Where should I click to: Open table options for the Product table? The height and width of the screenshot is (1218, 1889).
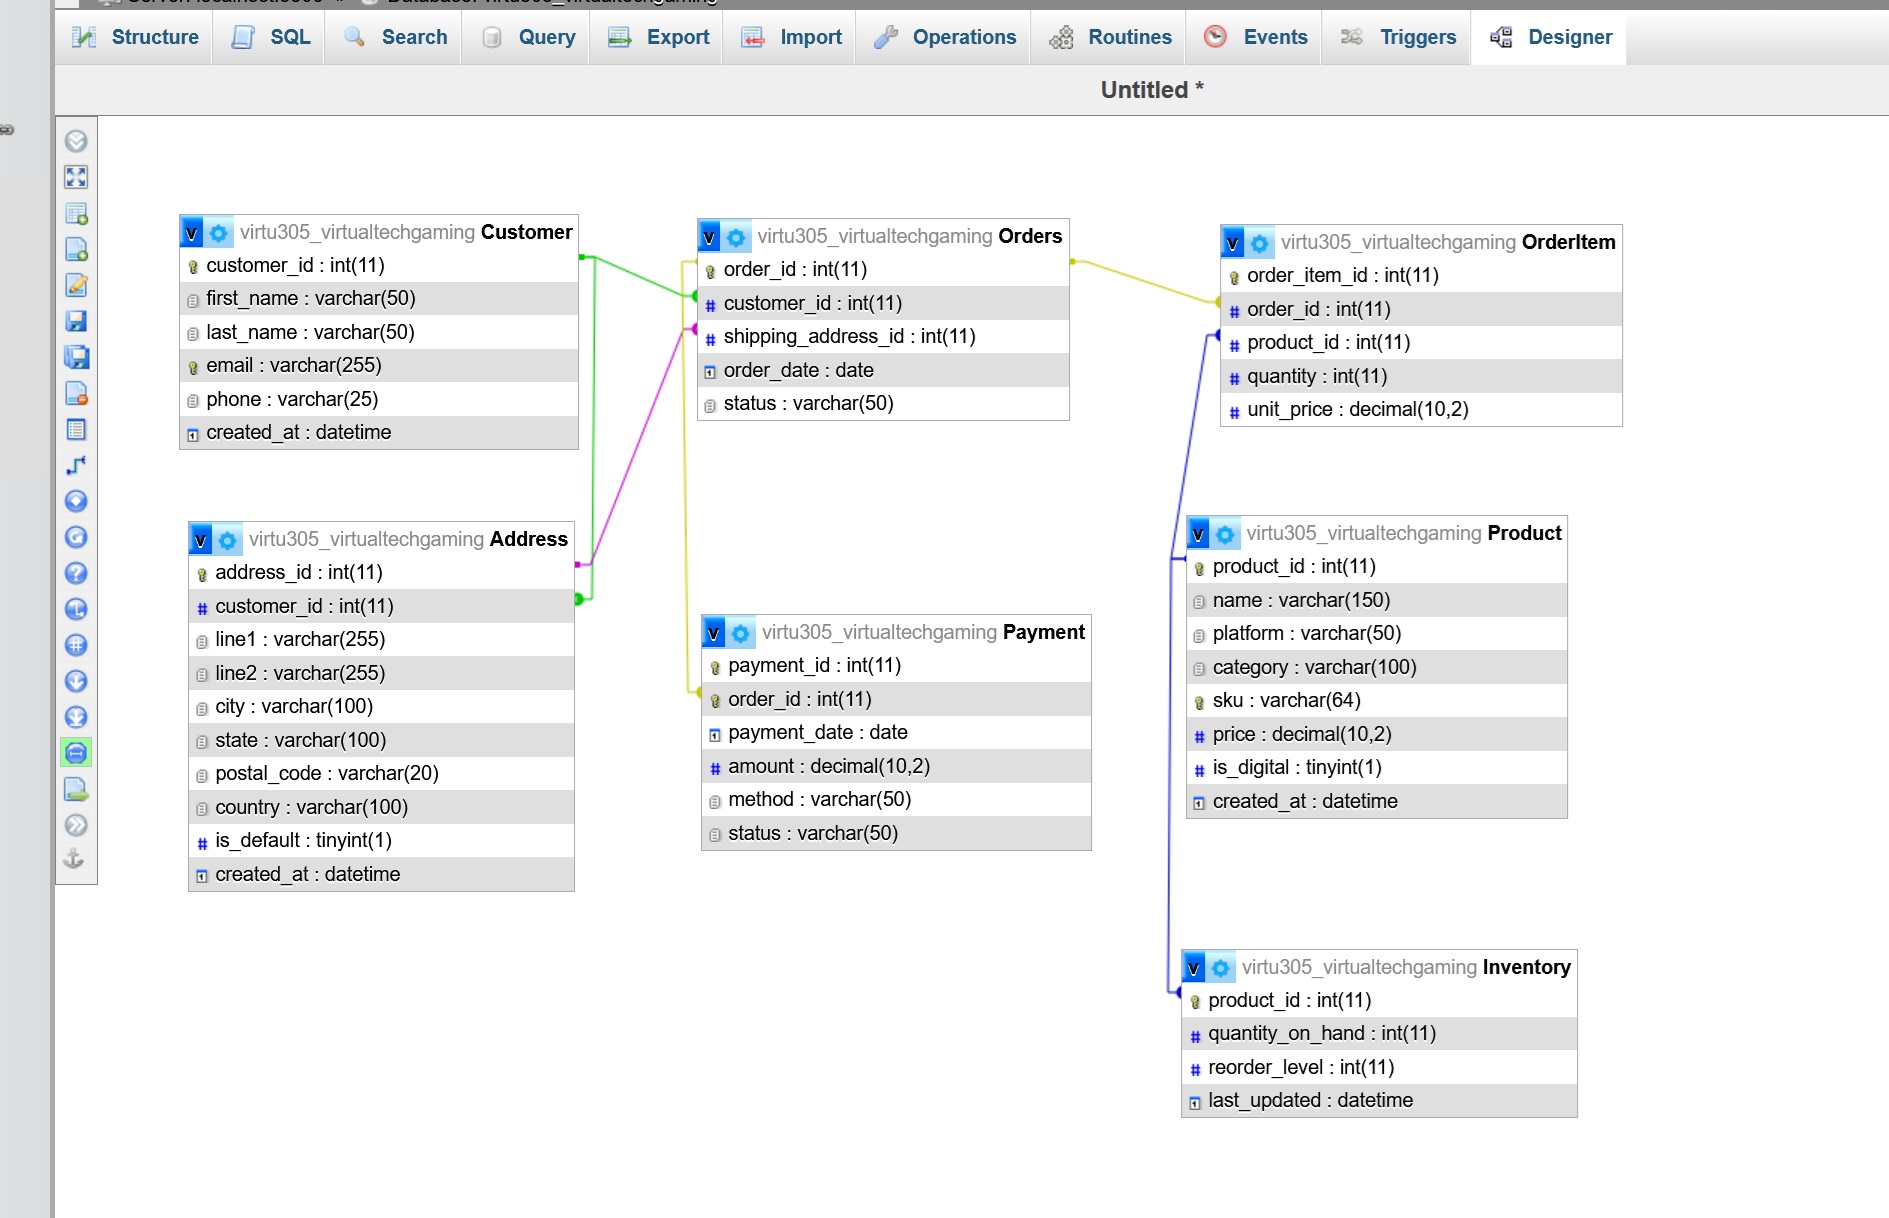(x=1225, y=533)
